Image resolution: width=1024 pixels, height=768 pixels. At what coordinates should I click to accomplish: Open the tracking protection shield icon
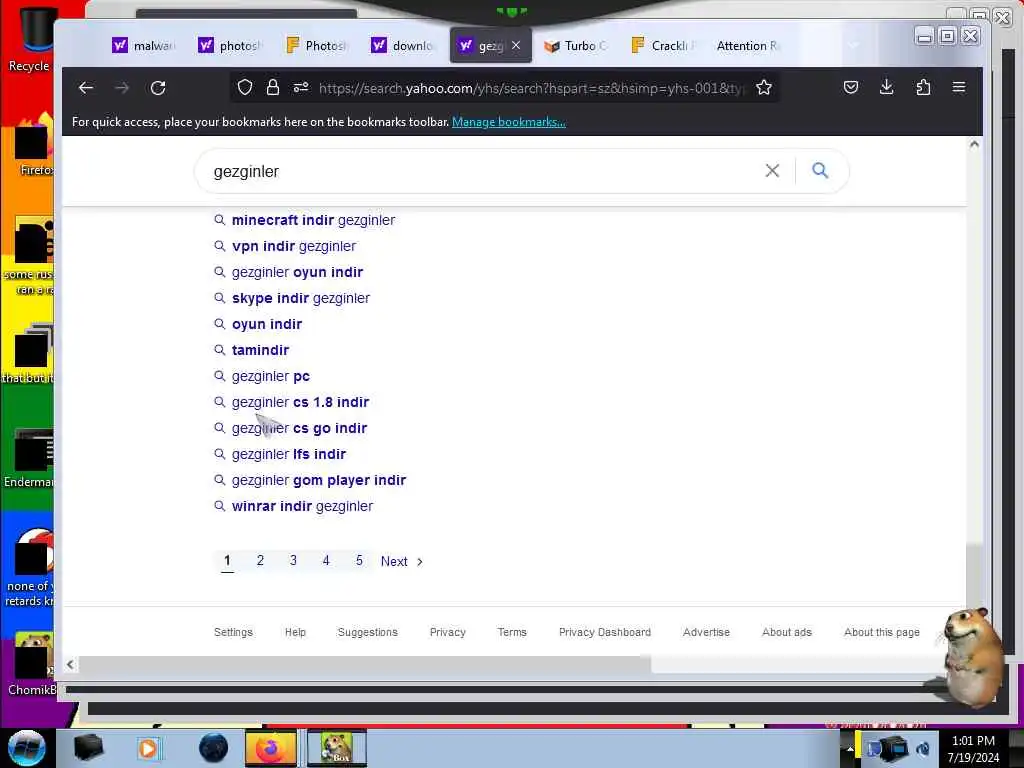pyautogui.click(x=245, y=88)
